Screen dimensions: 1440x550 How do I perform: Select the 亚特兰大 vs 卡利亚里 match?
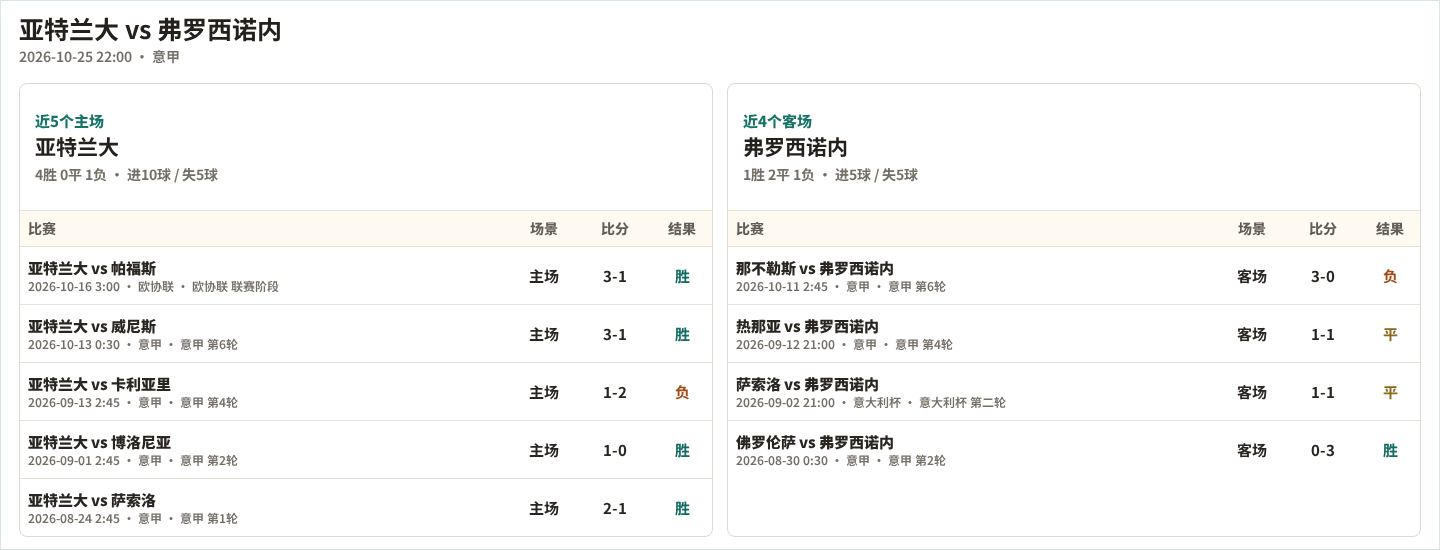click(366, 392)
